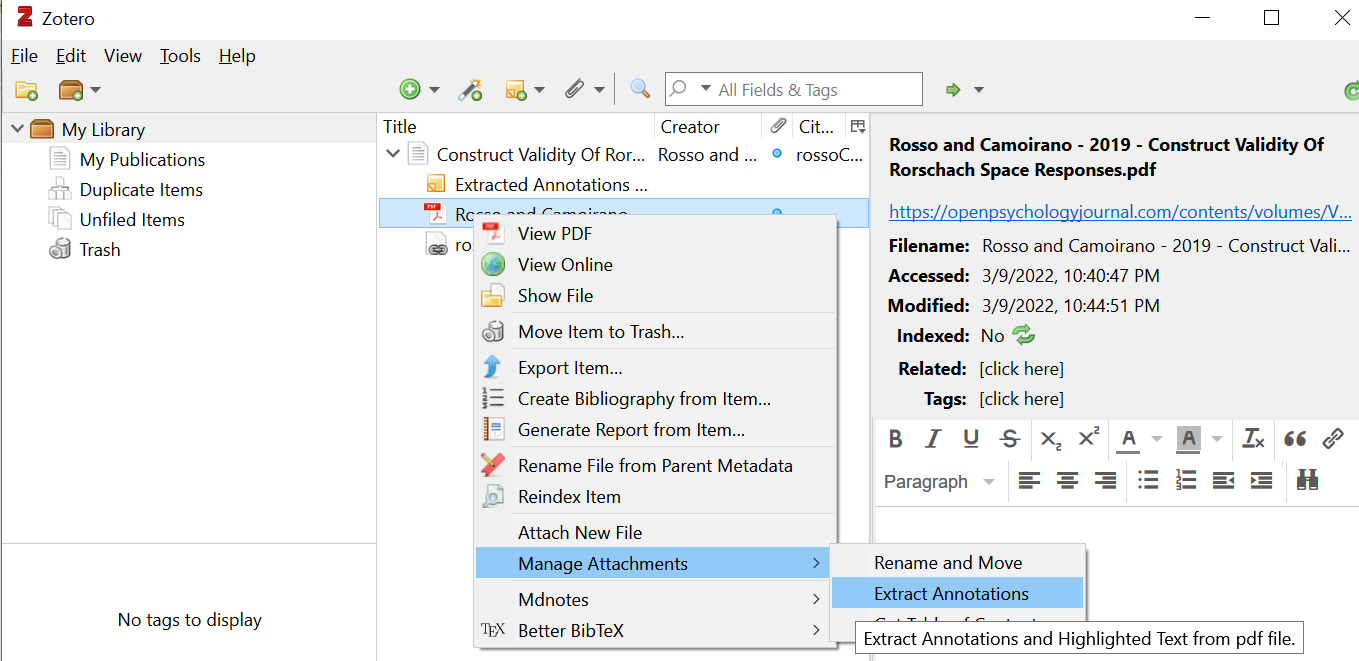Sort items by the Creator column
The image size is (1359, 661).
click(708, 127)
